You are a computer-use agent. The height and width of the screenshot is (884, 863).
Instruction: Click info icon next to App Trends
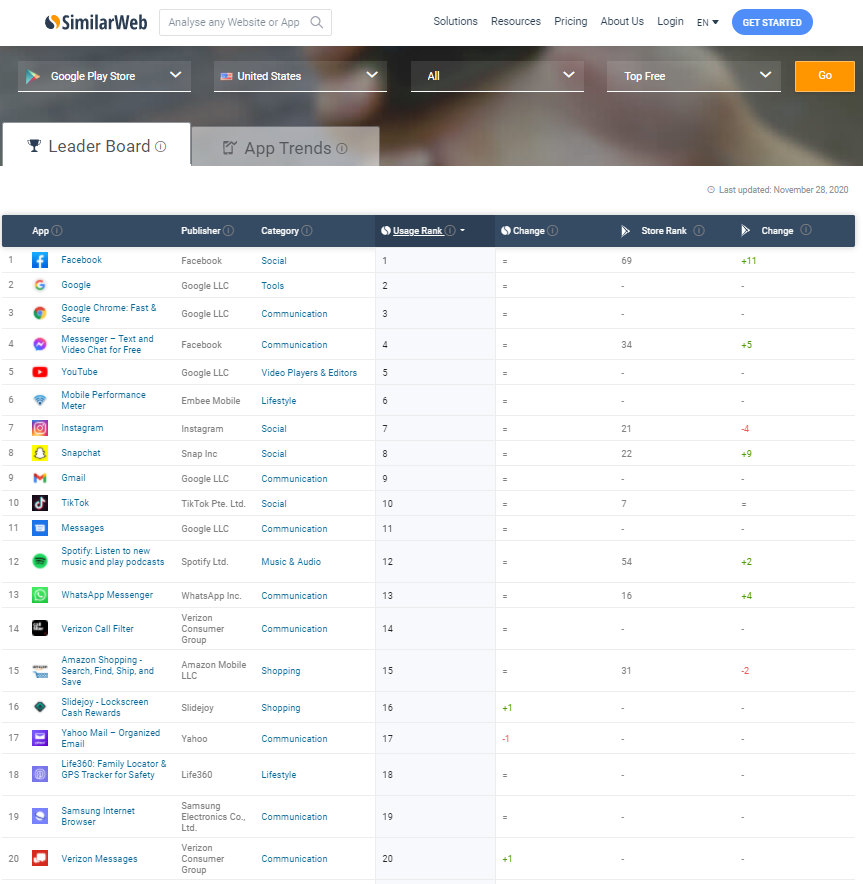[342, 148]
